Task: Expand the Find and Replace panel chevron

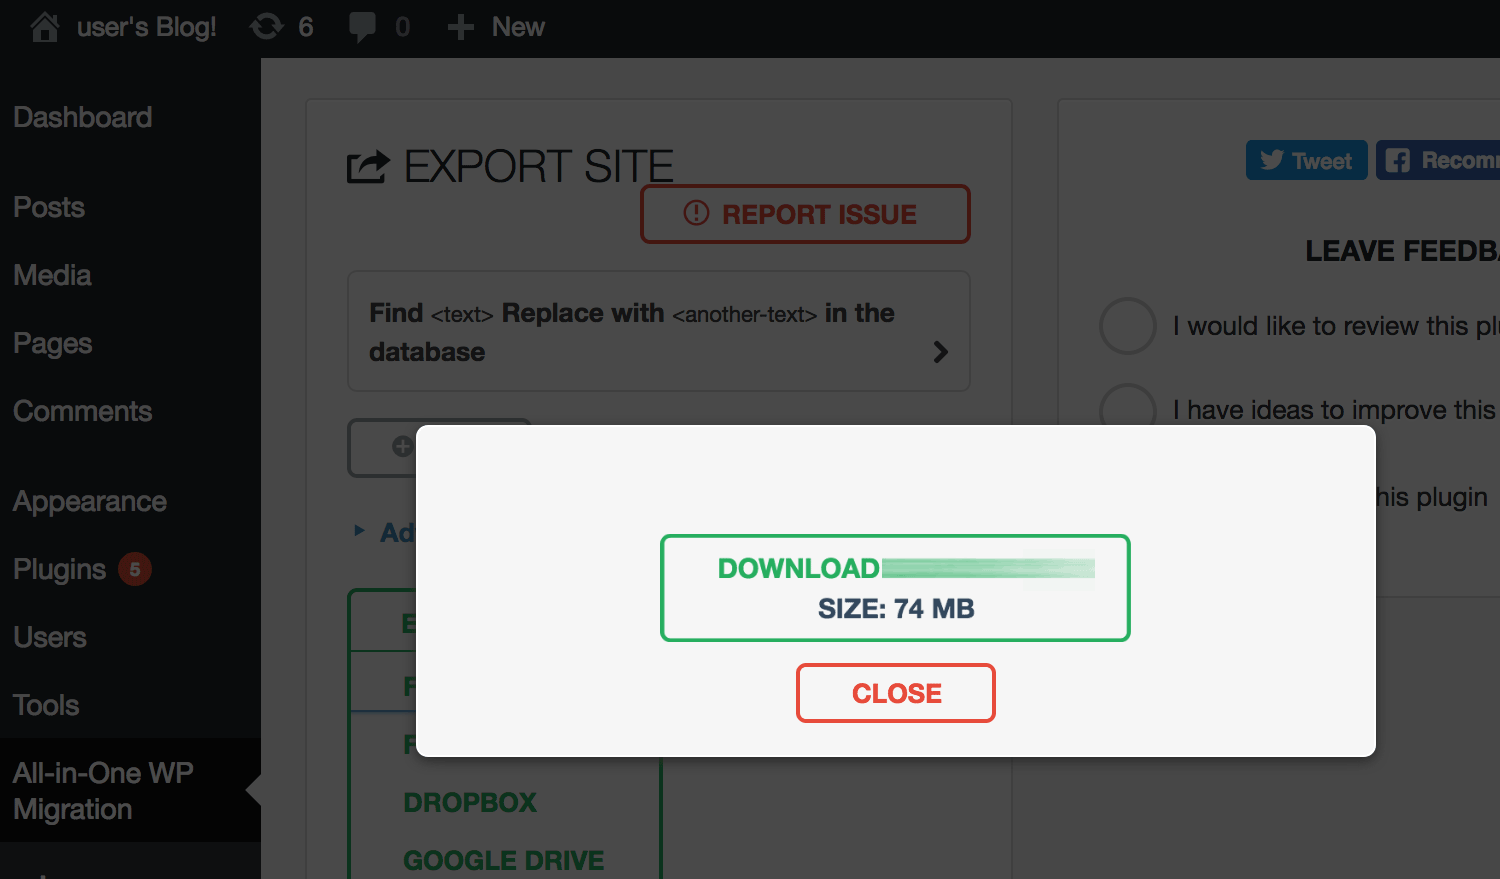Action: [x=940, y=352]
